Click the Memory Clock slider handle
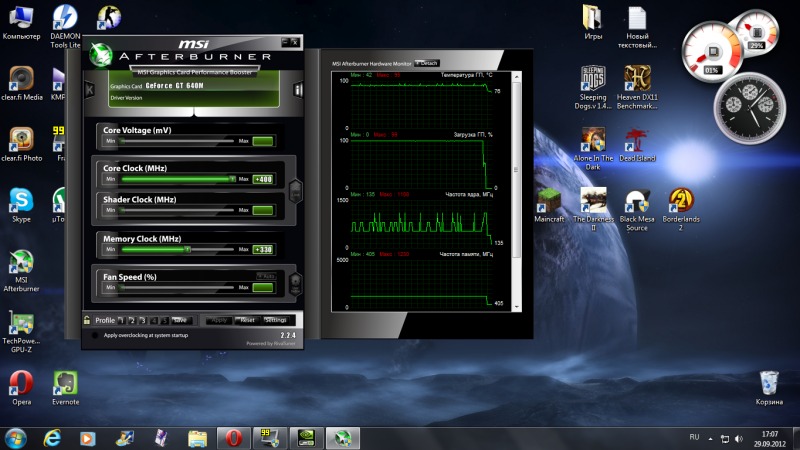This screenshot has height=450, width=800. (x=187, y=249)
